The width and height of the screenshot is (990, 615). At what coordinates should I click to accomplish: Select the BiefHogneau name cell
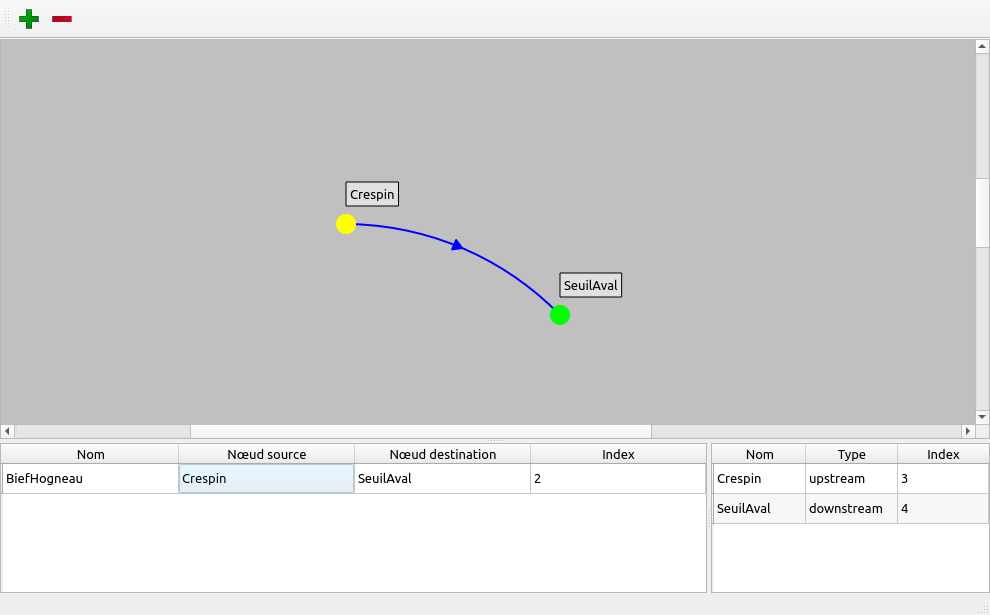tap(90, 479)
